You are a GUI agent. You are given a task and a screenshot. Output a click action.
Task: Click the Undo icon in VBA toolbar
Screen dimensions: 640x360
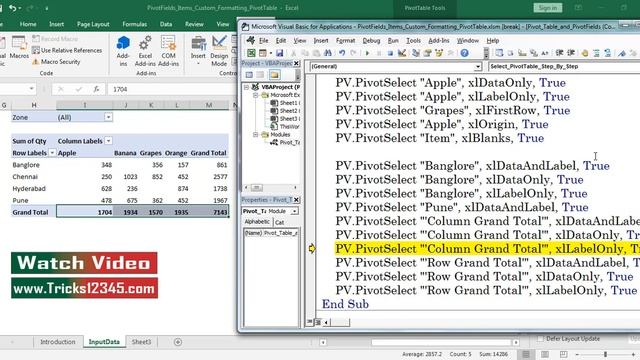pos(342,53)
